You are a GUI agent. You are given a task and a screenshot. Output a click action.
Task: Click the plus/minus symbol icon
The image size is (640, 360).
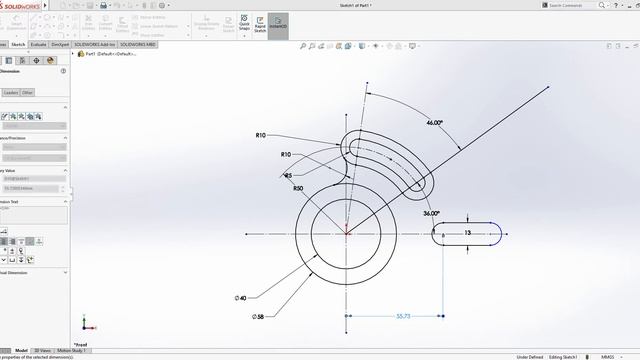[12, 251]
